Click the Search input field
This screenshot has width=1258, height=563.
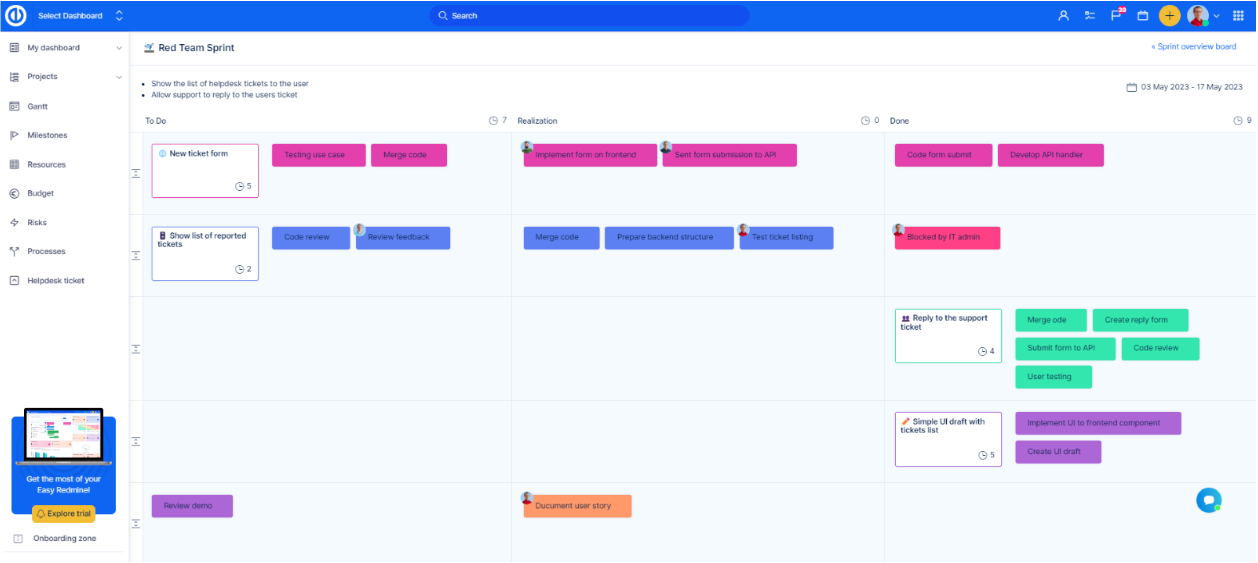[x=590, y=16]
